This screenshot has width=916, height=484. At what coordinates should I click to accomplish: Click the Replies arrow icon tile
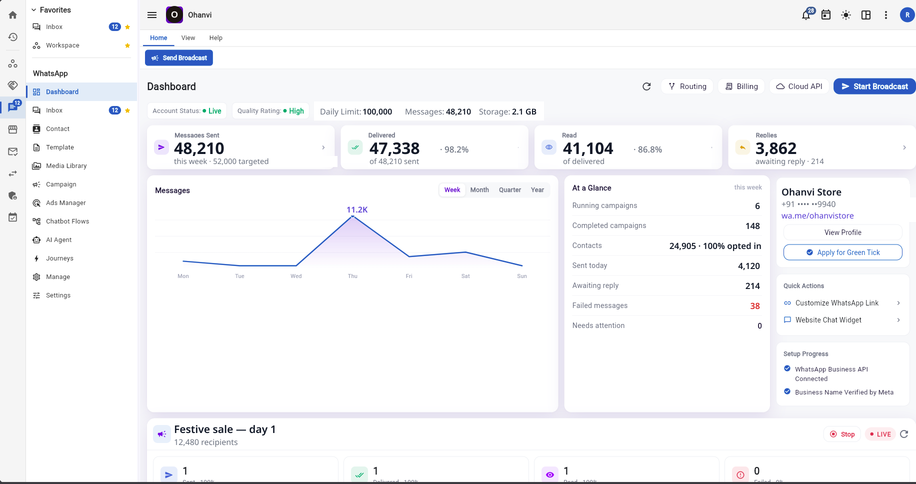coord(742,148)
